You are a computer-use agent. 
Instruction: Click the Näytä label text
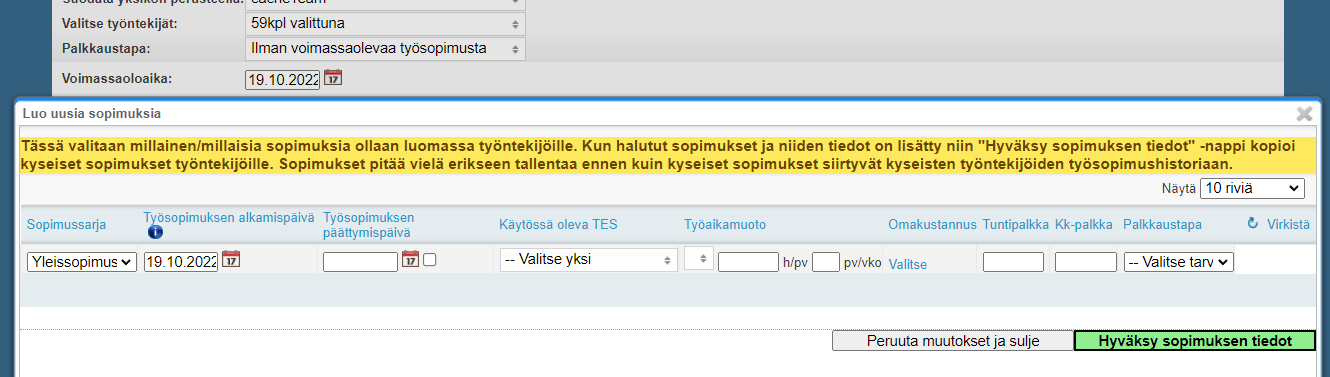[x=1178, y=188]
